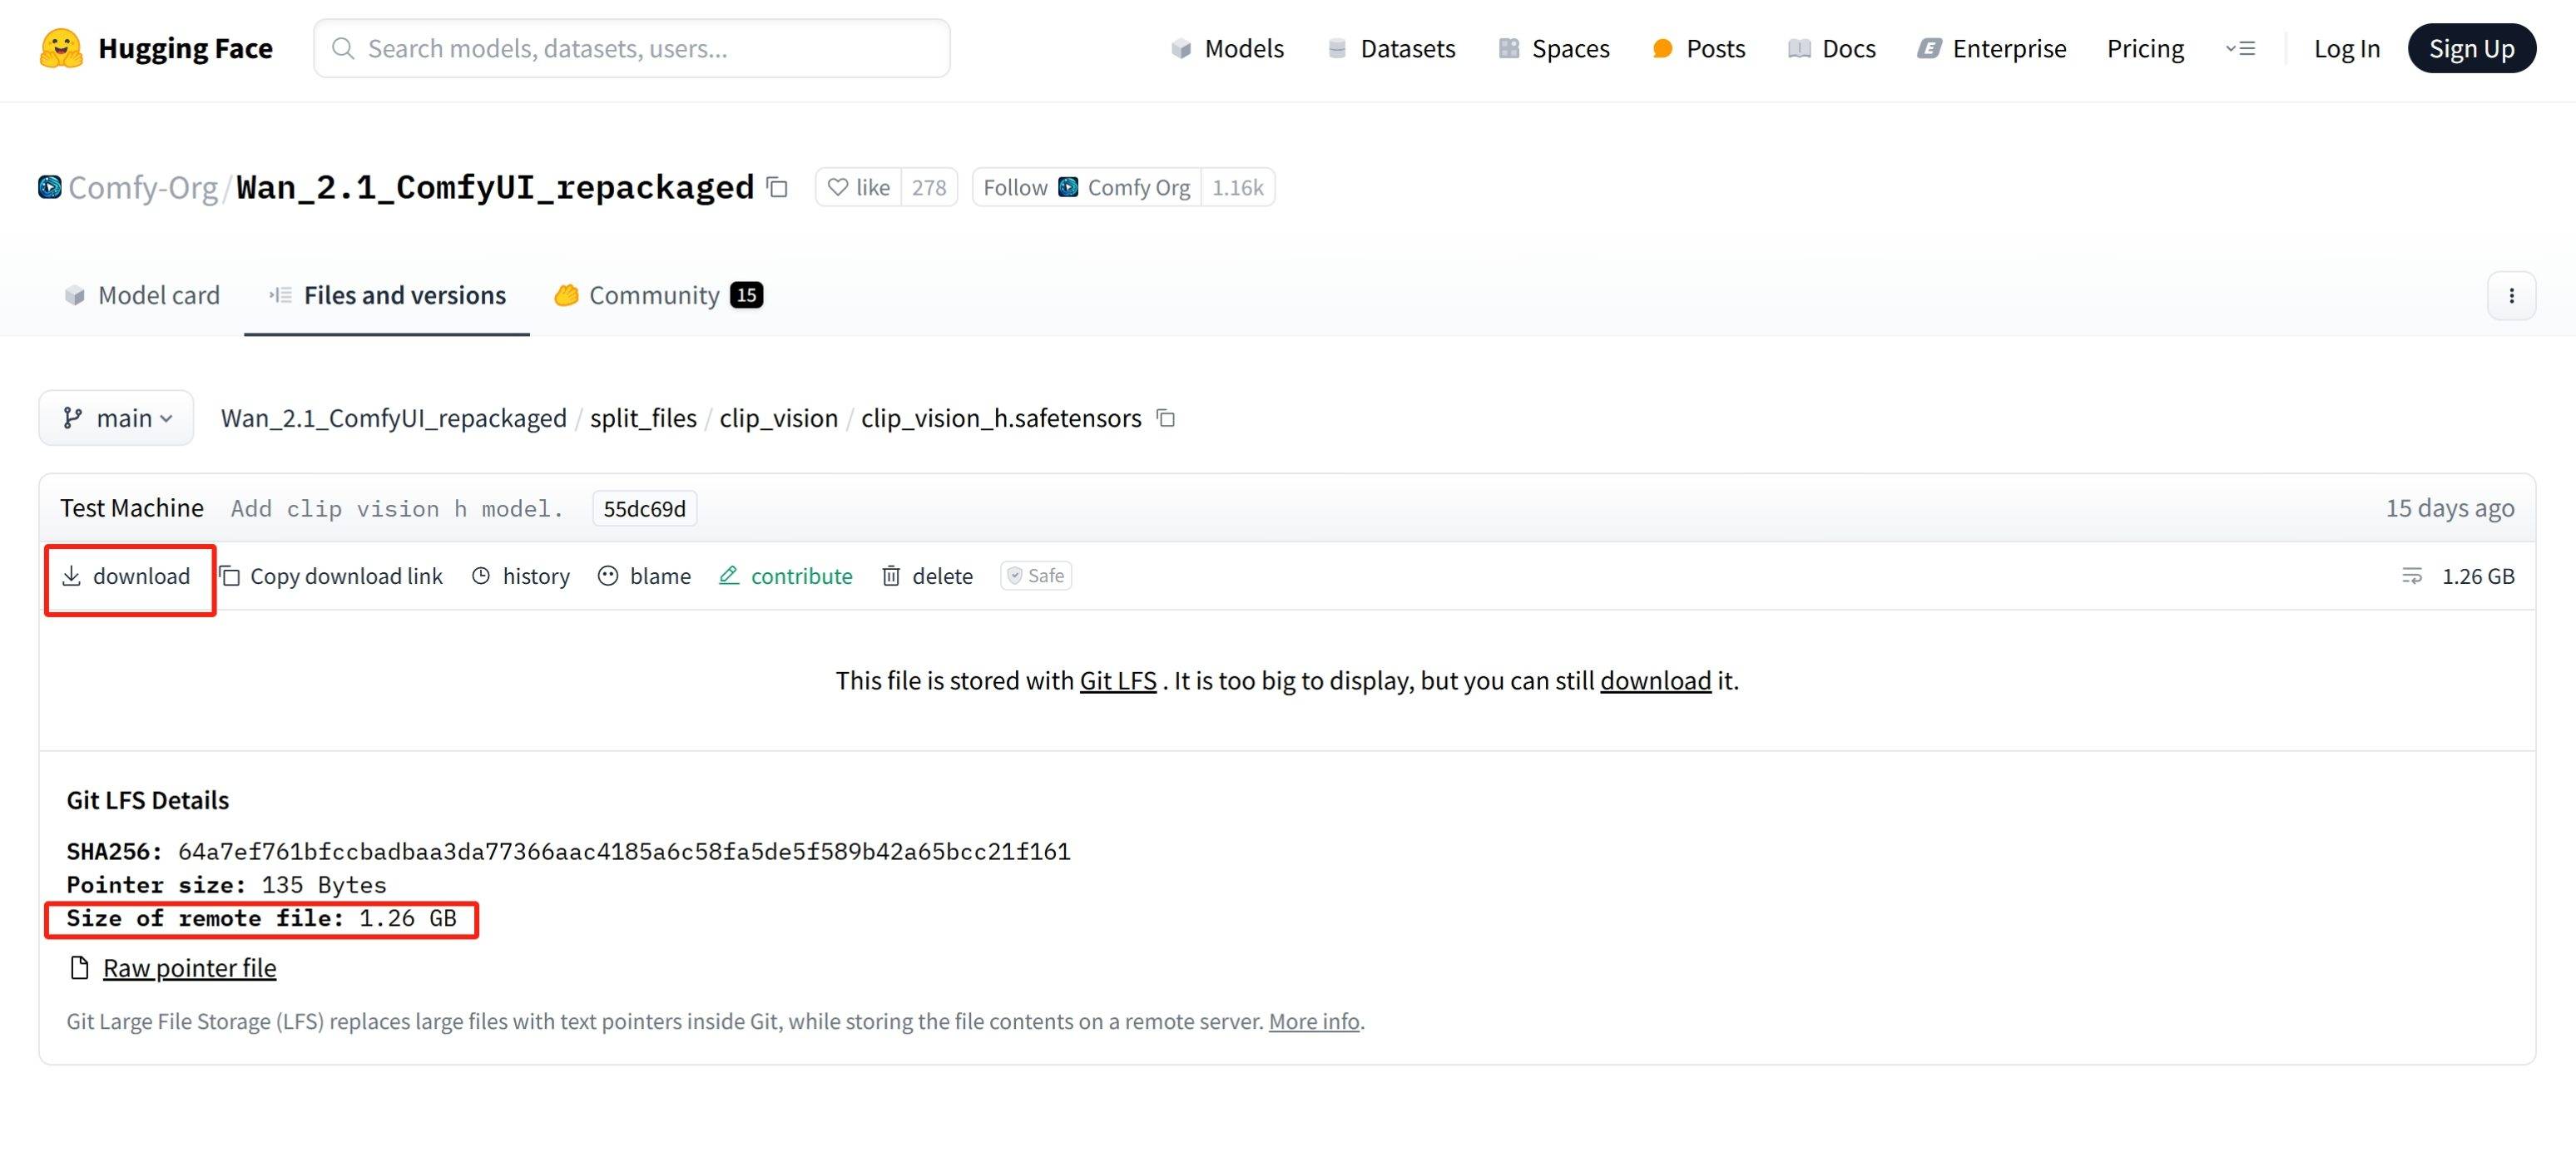Toggle line wrap icon beside 1.26 GB
Viewport: 2576px width, 1162px height.
pos(2411,576)
